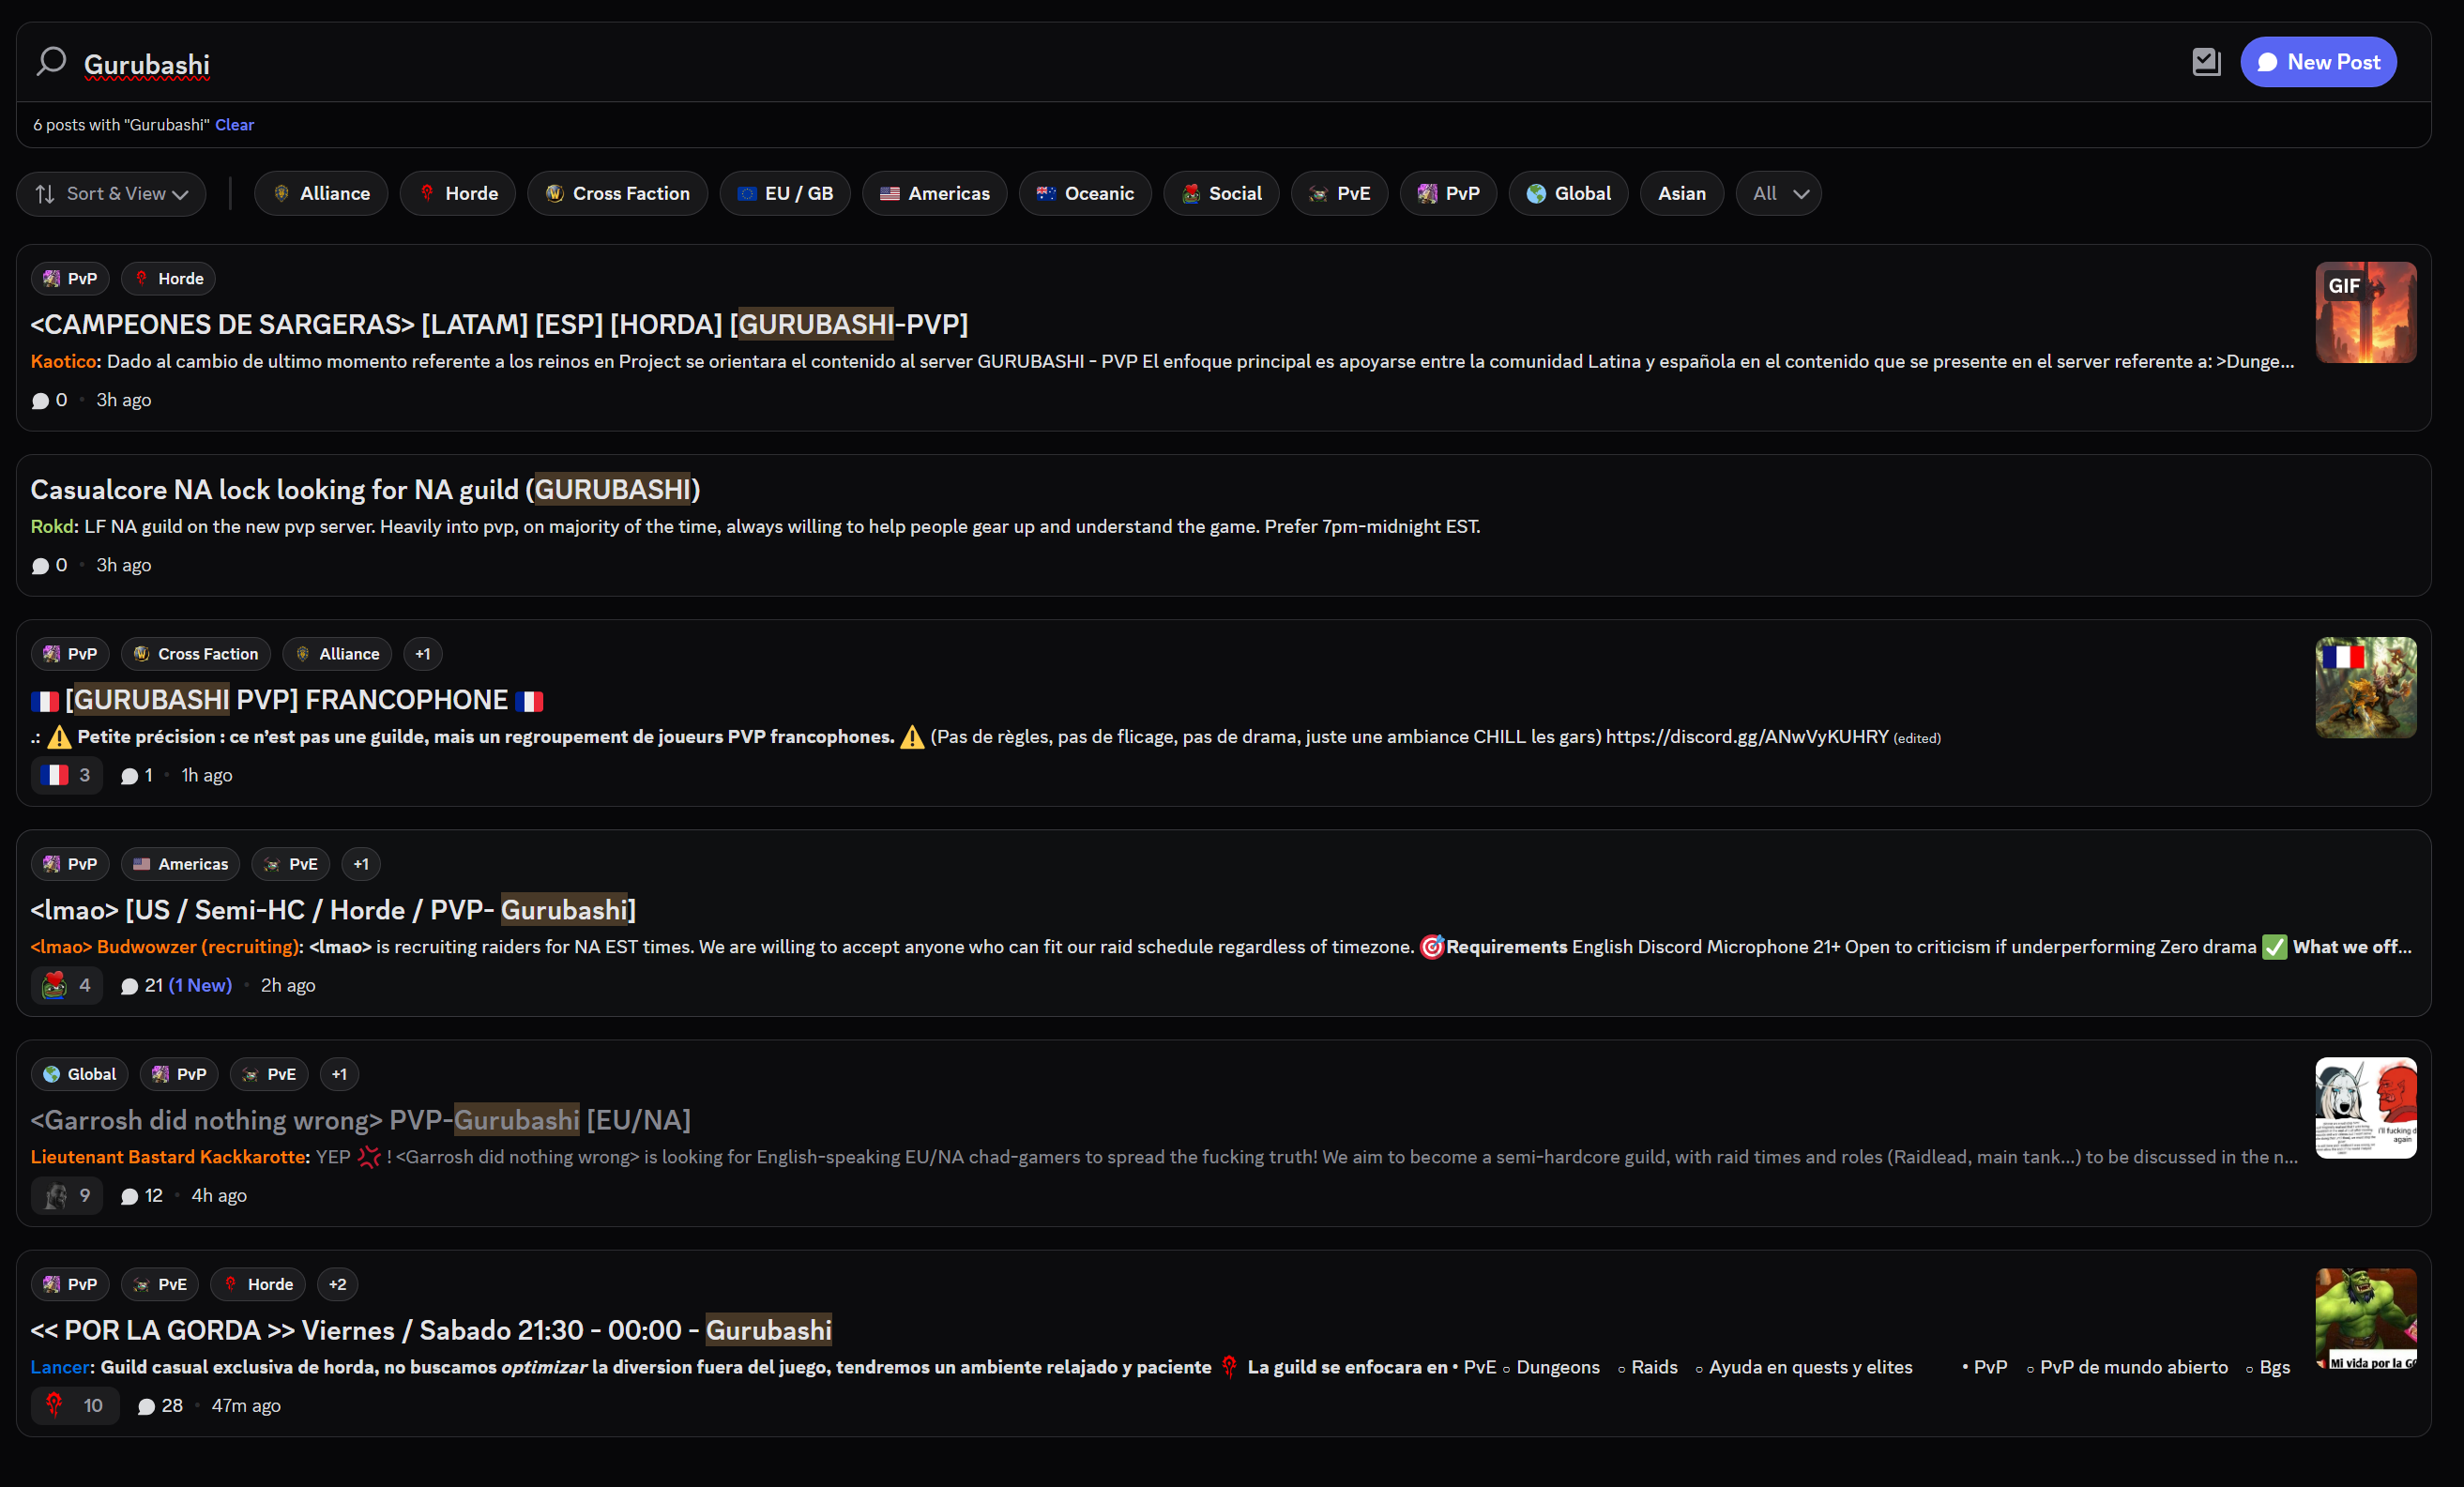The width and height of the screenshot is (2464, 1487).
Task: Click the PvP tag on the Garrosh post
Action: (179, 1074)
